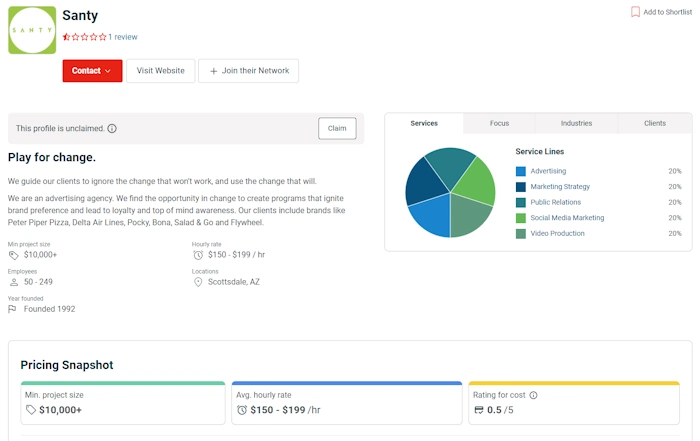The height and width of the screenshot is (441, 700).
Task: Click the Marketing Strategy legend swatch
Action: [521, 187]
